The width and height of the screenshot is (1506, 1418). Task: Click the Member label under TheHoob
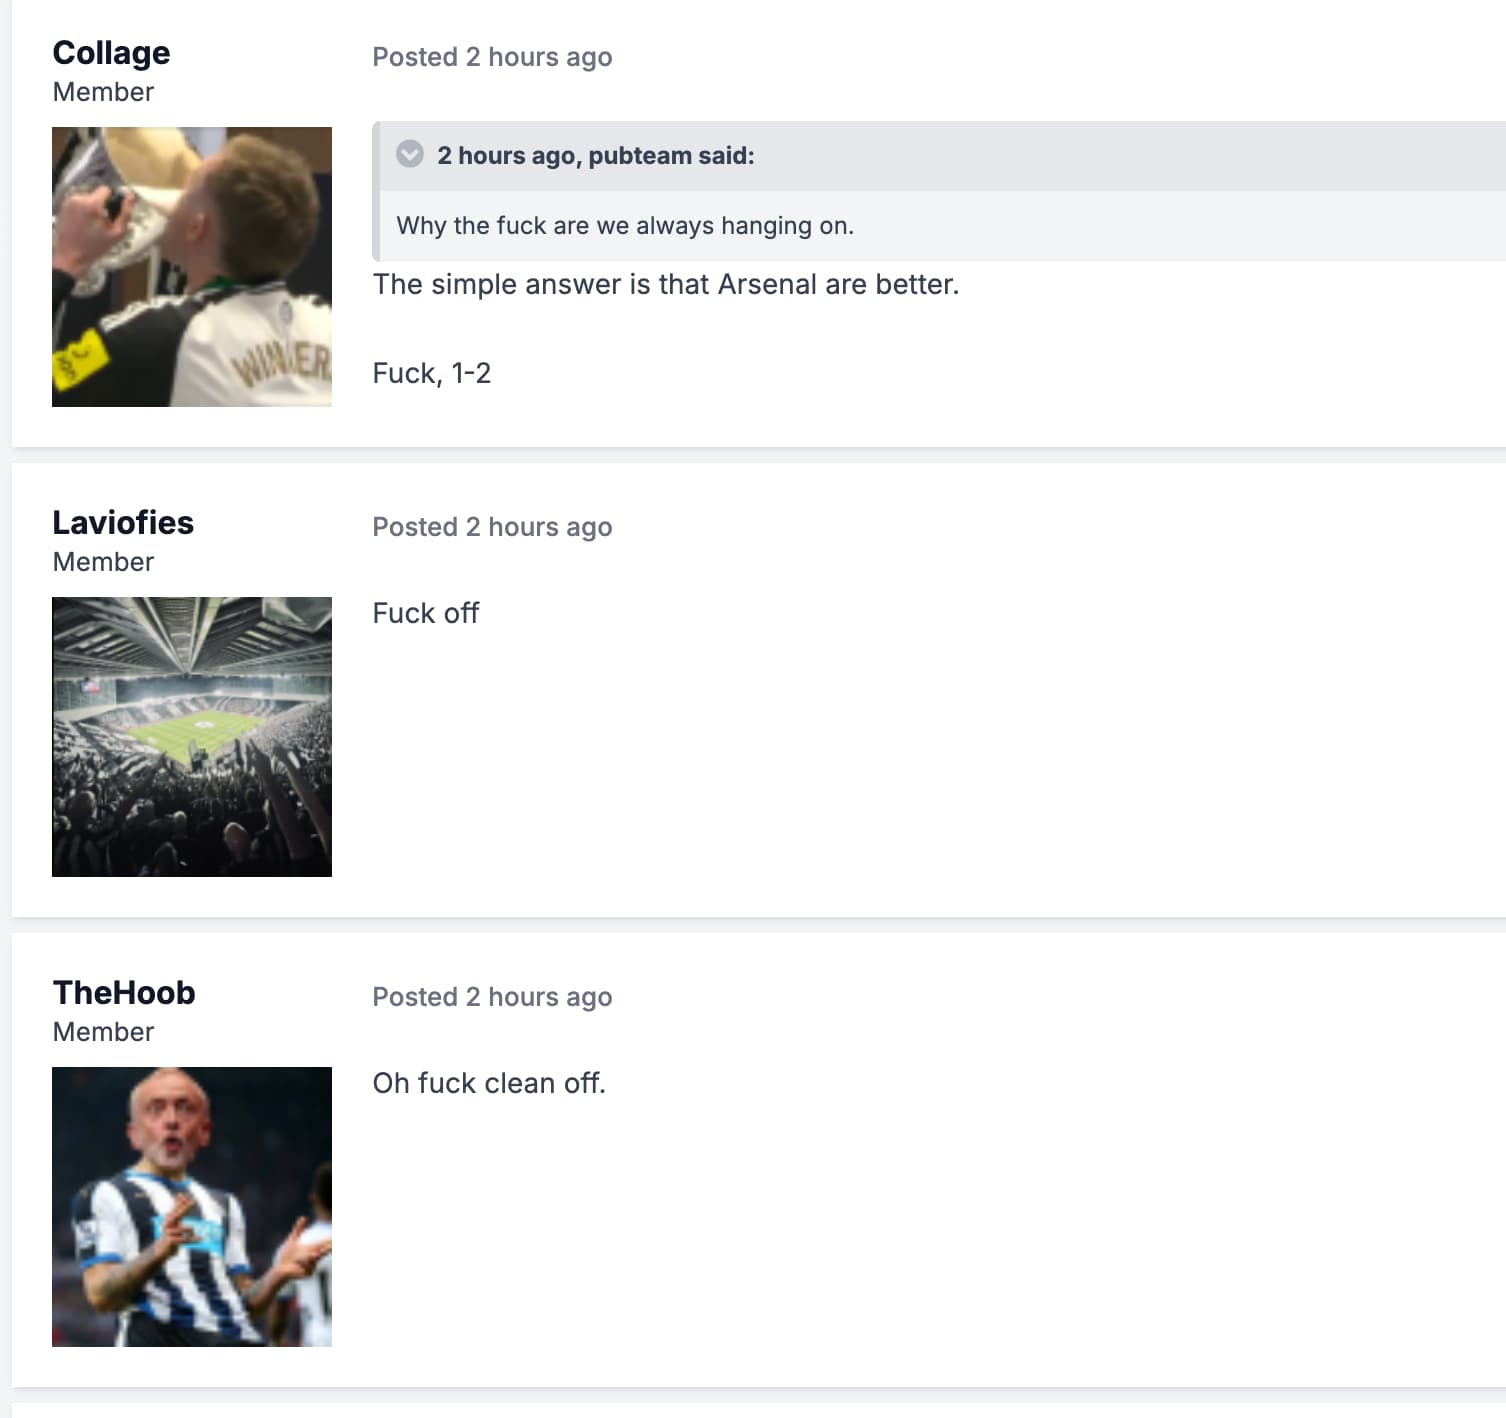[x=103, y=1032]
